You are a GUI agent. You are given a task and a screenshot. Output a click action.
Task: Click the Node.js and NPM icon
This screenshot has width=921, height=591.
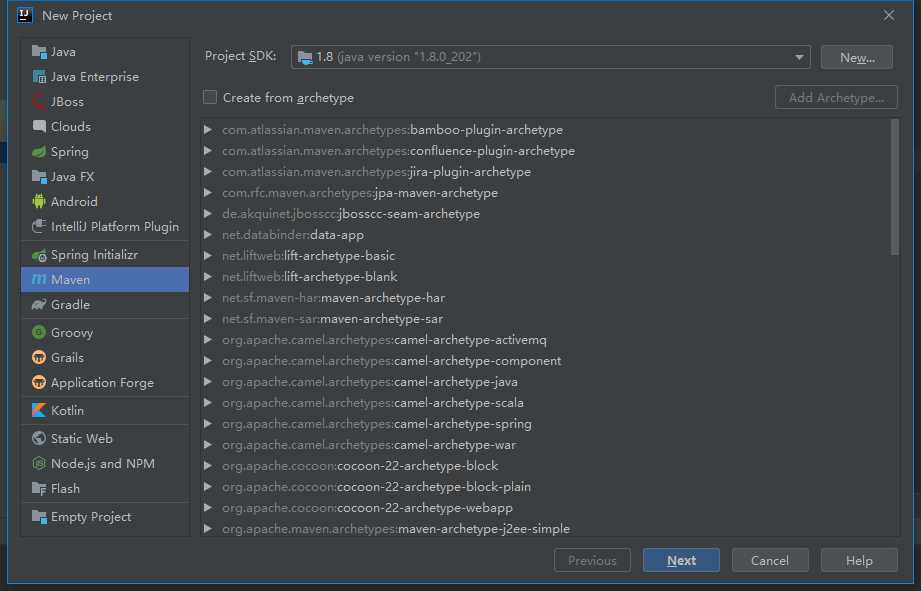pyautogui.click(x=39, y=464)
